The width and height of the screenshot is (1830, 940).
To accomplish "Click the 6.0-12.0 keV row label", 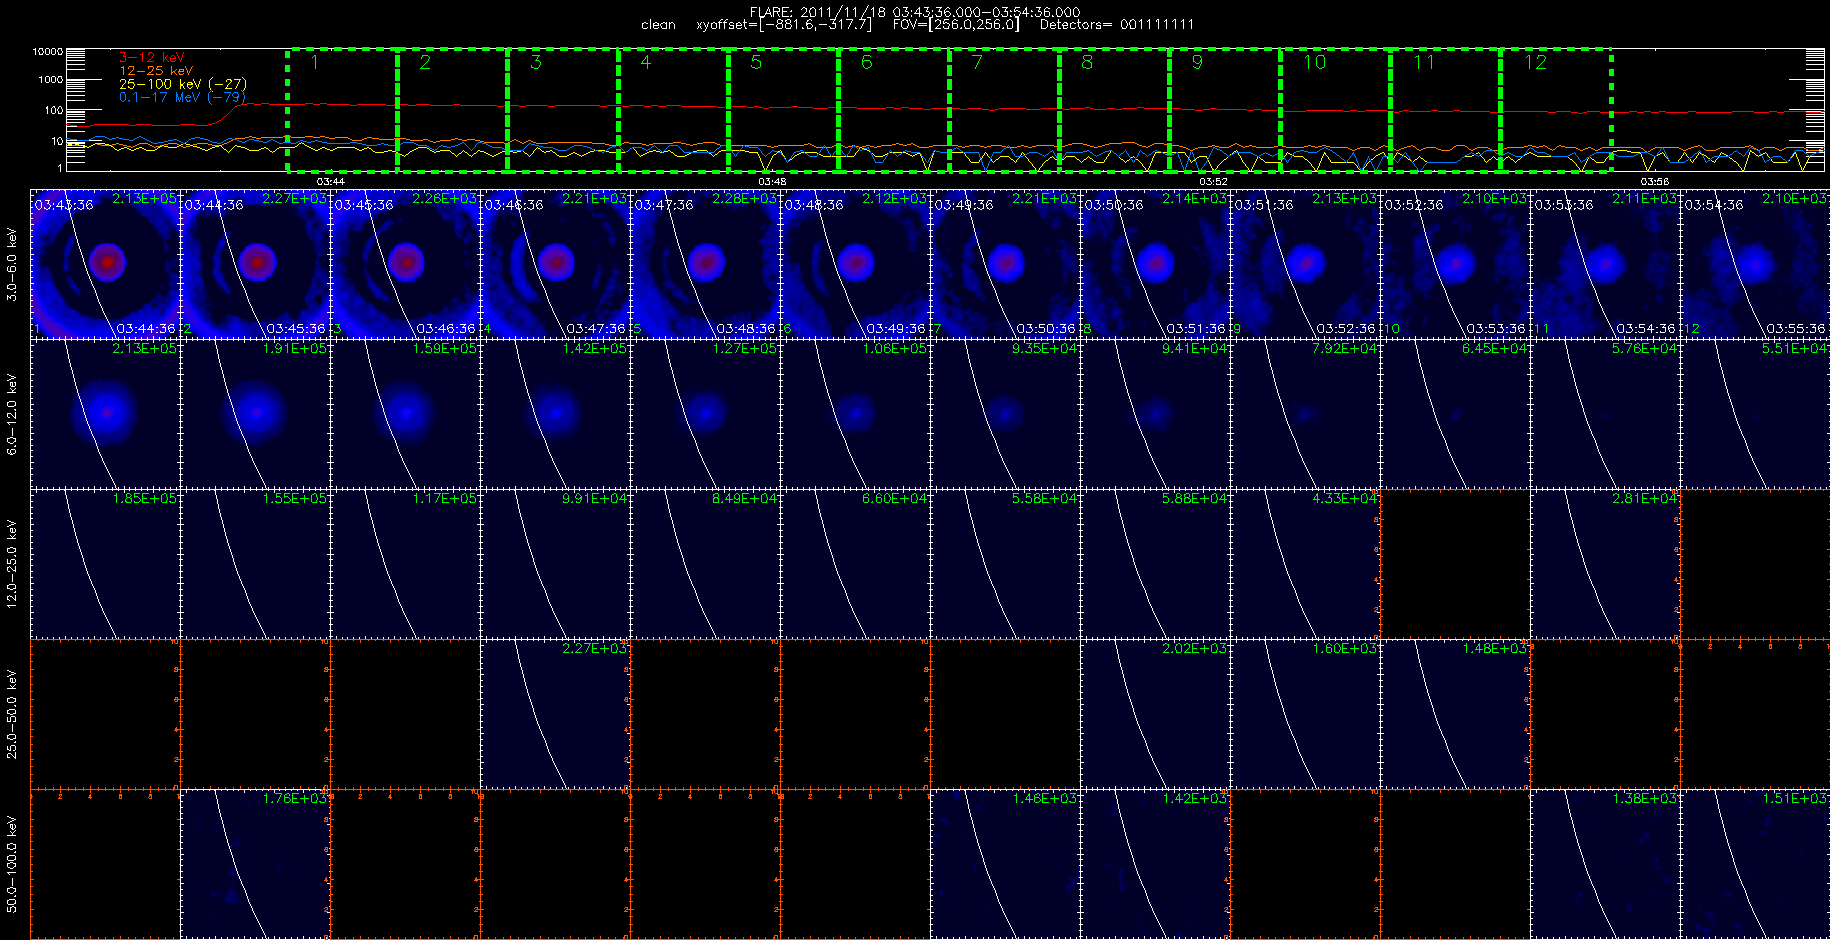I will 12,414.
